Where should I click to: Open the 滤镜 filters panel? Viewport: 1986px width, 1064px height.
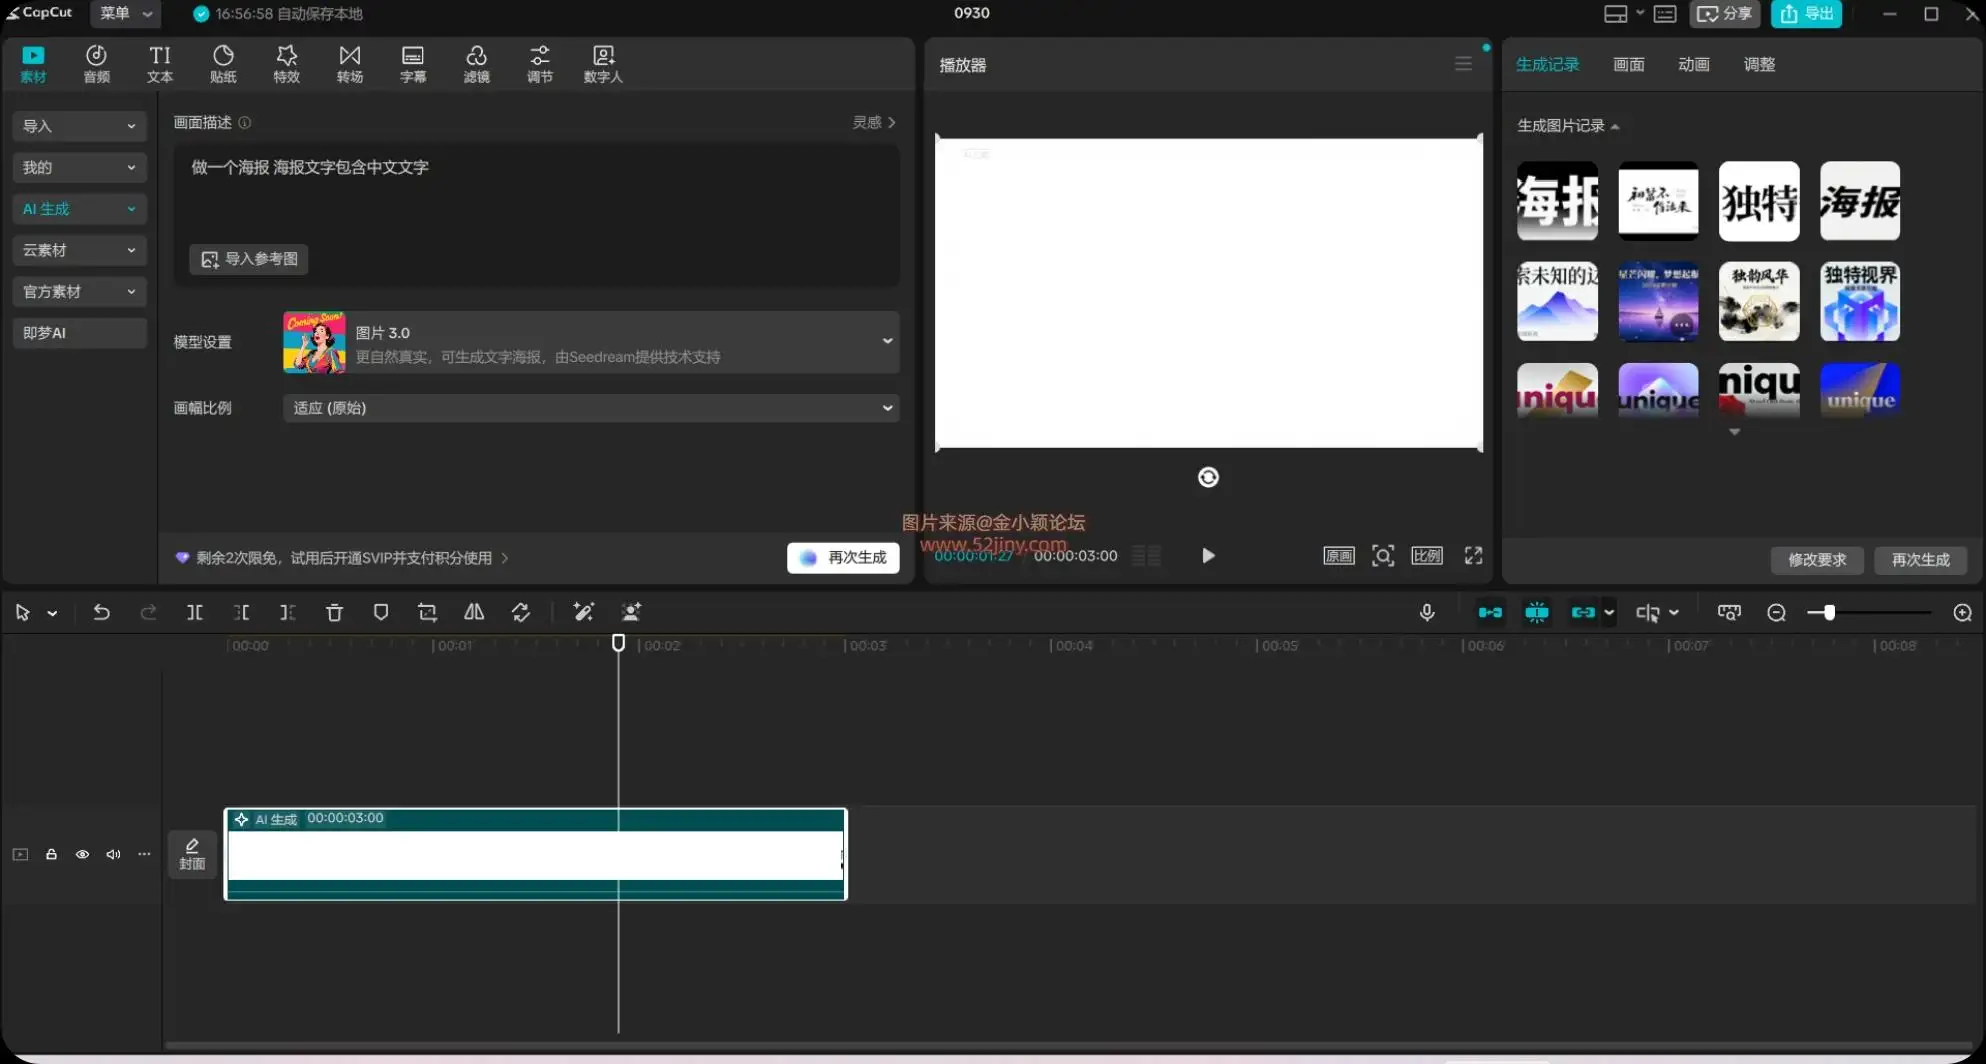coord(476,64)
